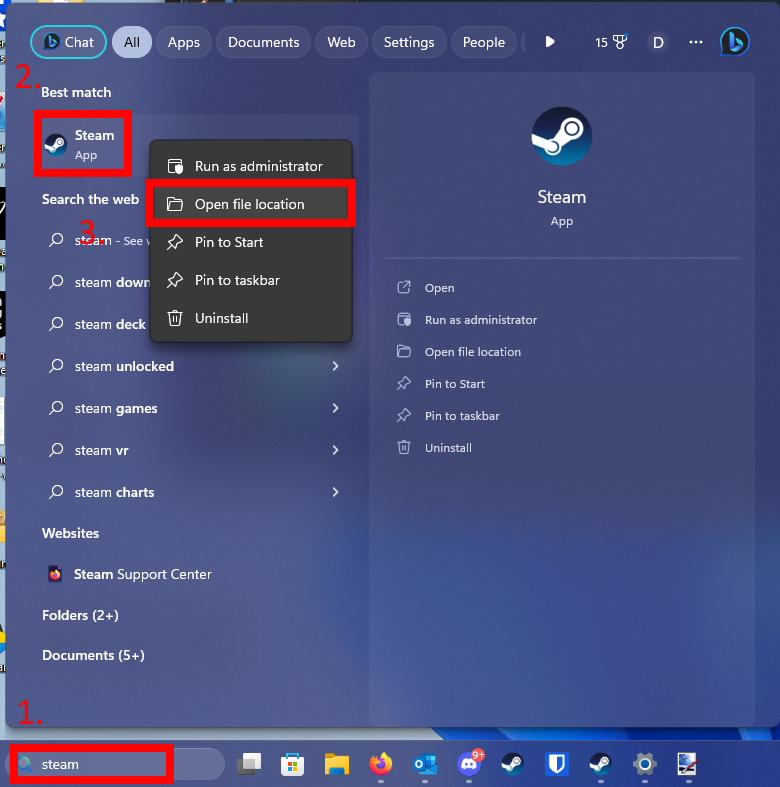
Task: Switch to the Documents filter tab
Action: (x=264, y=42)
